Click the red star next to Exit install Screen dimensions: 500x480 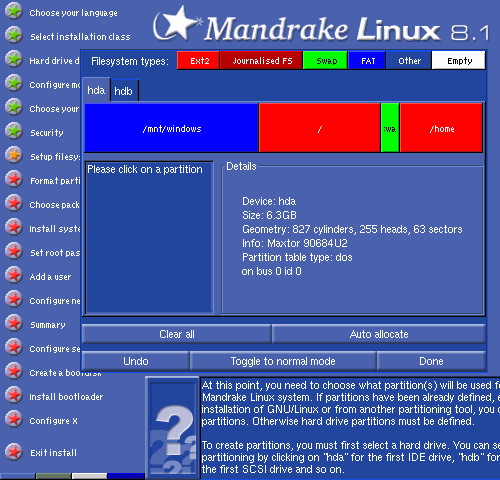pos(14,452)
